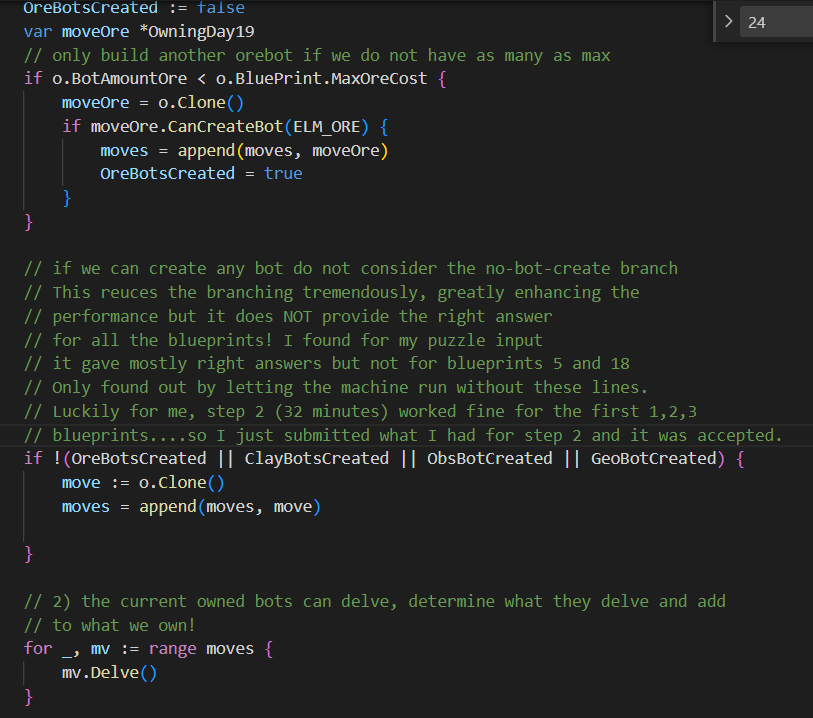Click 'ClayBotsCreated' in the if condition
This screenshot has width=813, height=718.
click(316, 459)
